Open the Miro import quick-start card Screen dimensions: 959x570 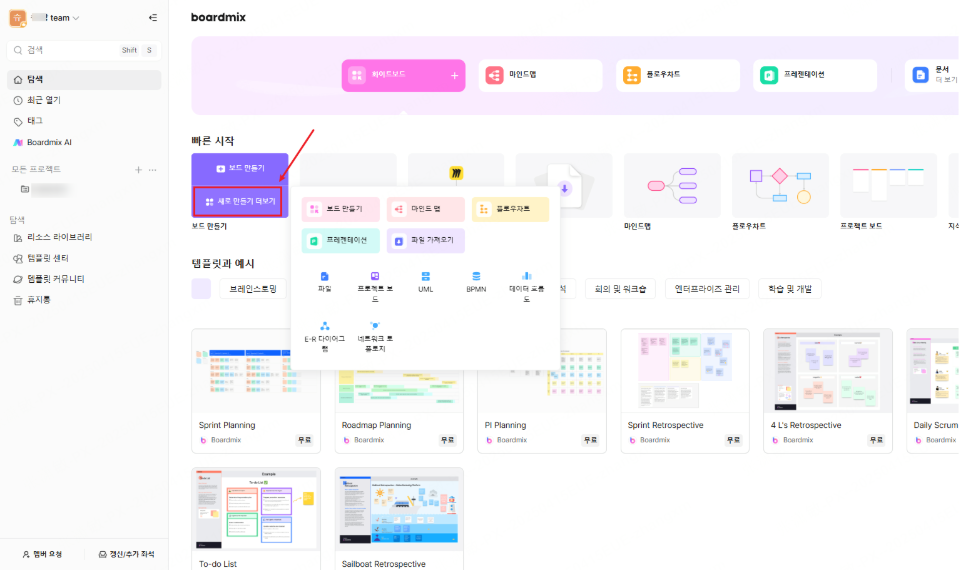(x=456, y=171)
